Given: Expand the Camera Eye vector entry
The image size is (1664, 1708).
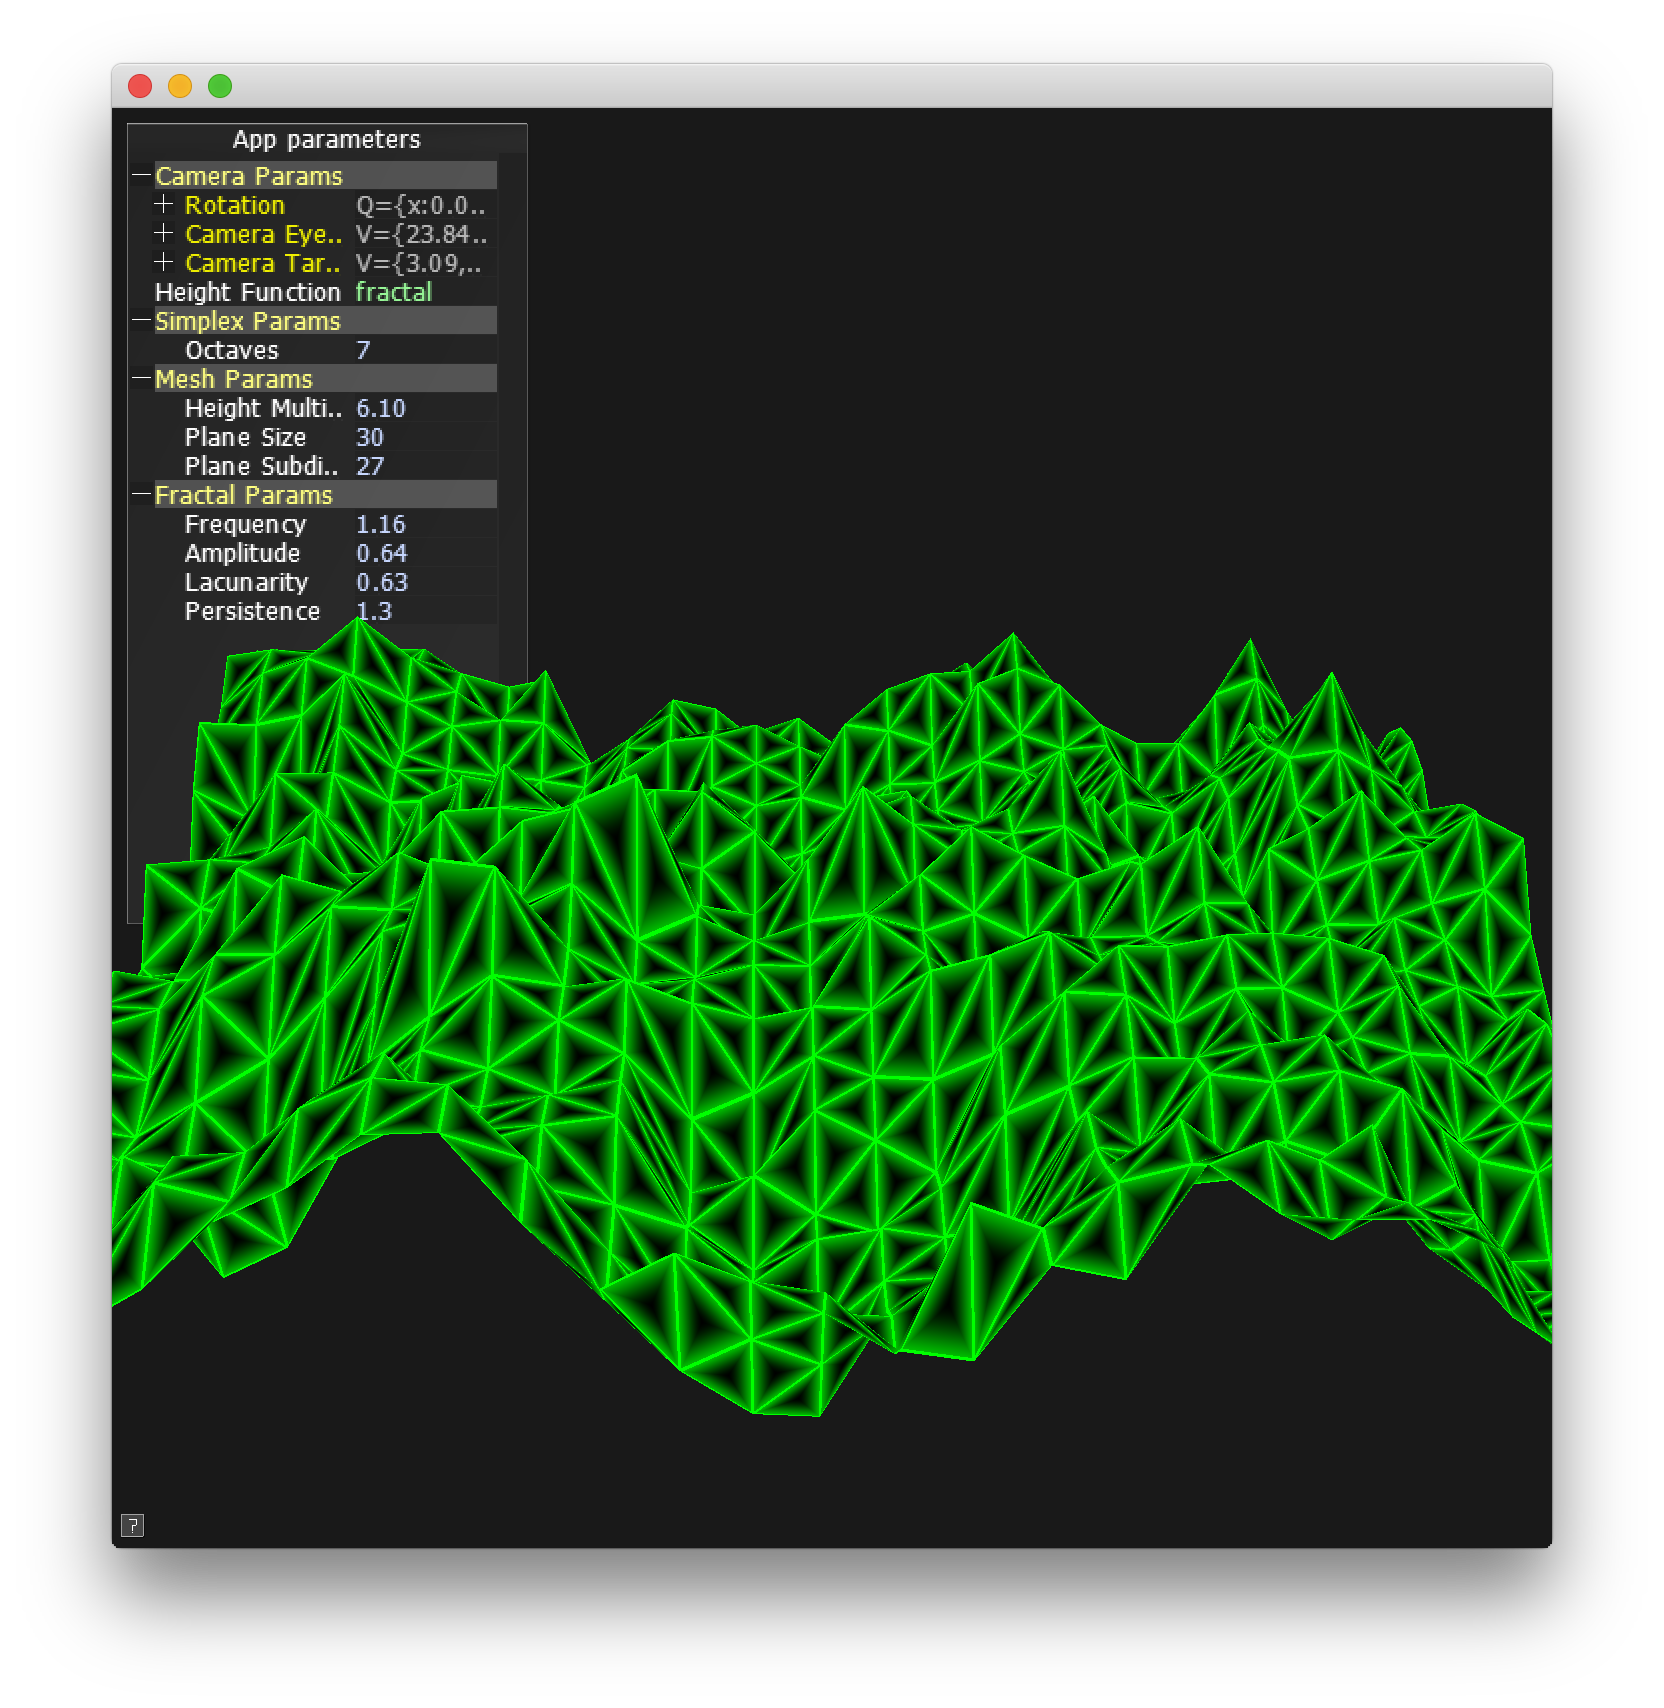Looking at the screenshot, I should point(164,234).
